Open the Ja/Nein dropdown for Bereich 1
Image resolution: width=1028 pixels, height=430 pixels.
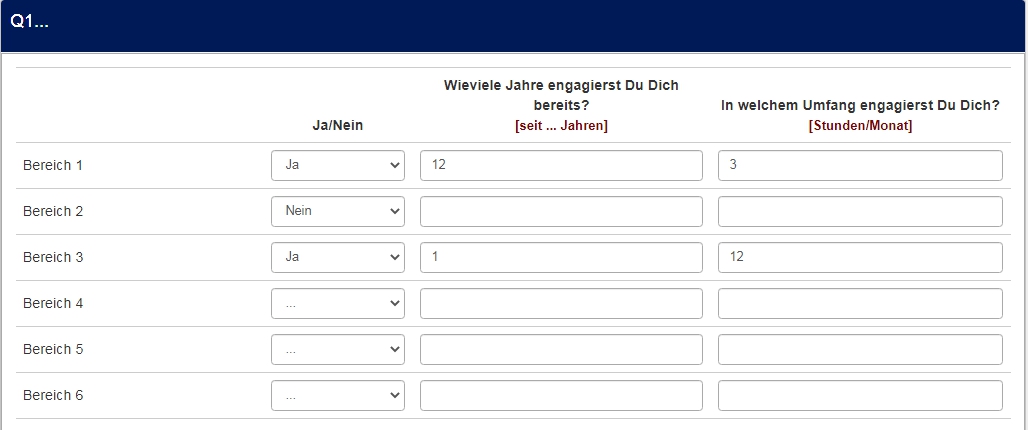338,165
